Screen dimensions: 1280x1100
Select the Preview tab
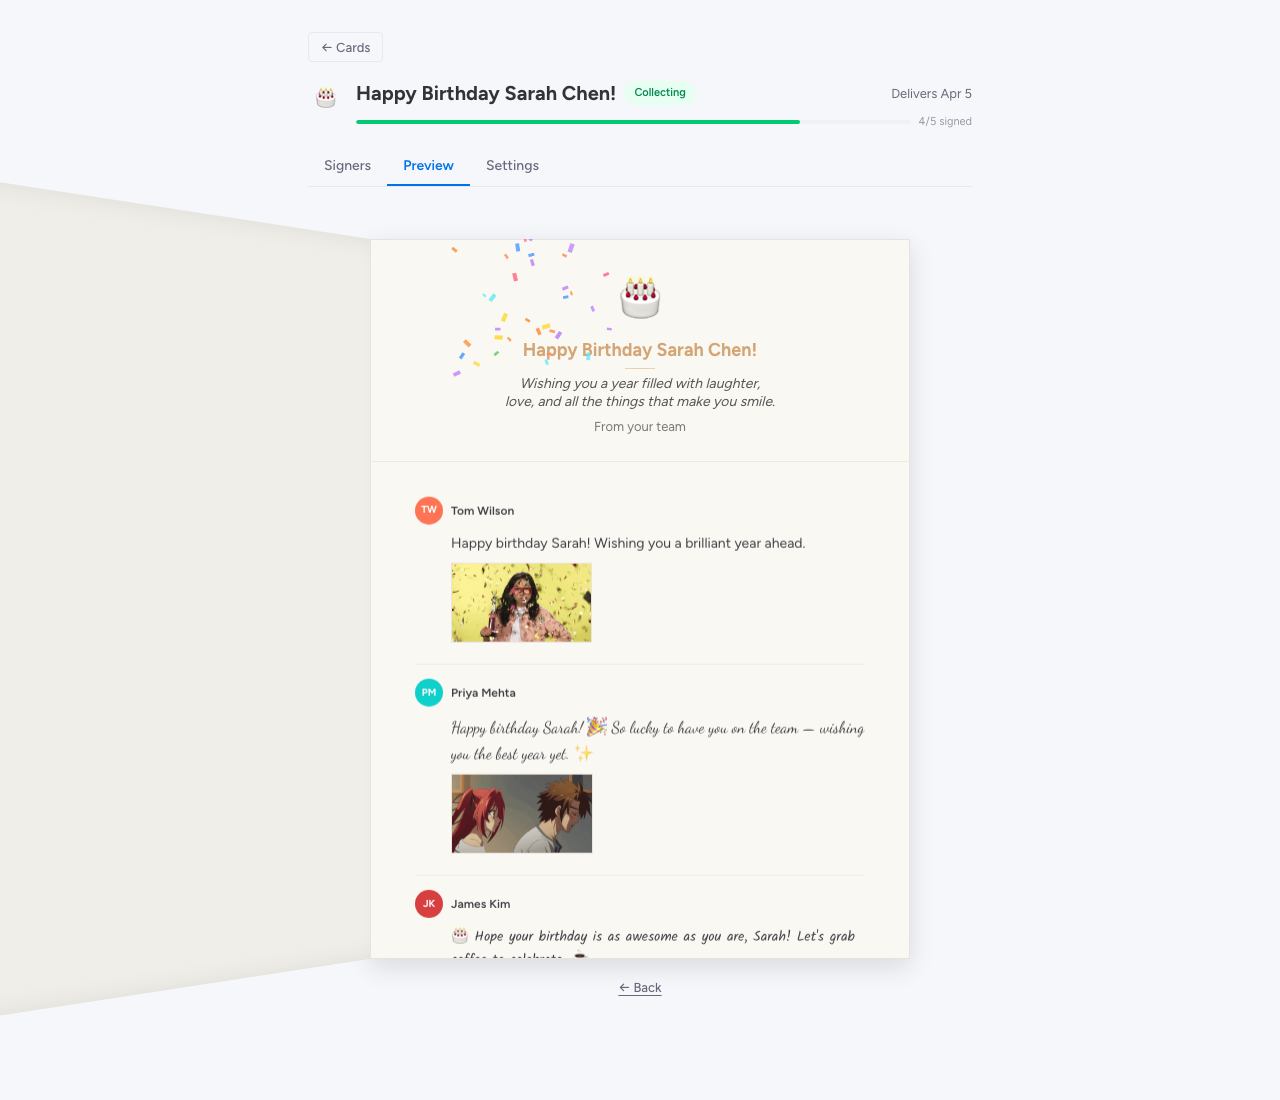pyautogui.click(x=428, y=165)
